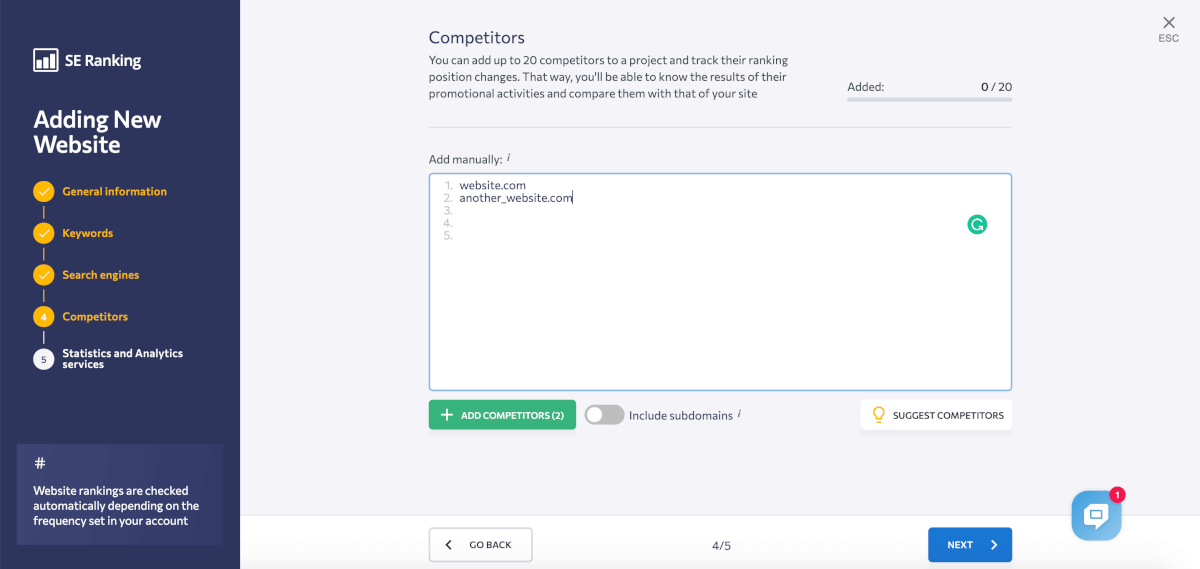Click the General information checkmark icon

tap(44, 192)
